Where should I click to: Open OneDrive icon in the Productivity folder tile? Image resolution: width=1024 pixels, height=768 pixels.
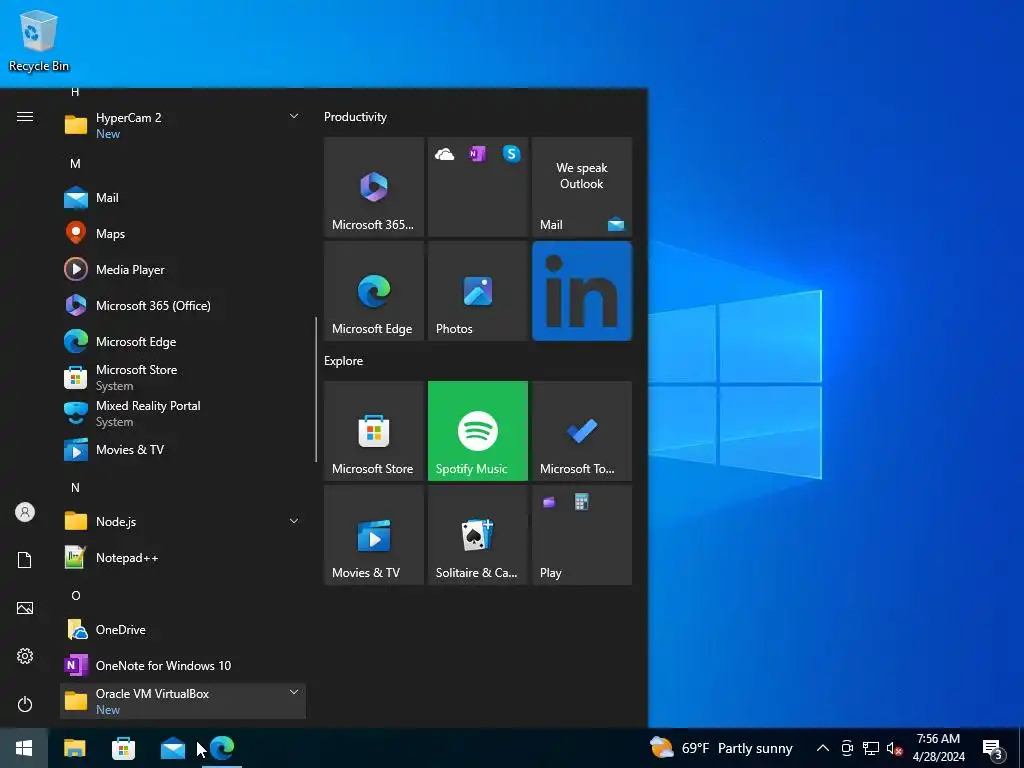pos(445,154)
